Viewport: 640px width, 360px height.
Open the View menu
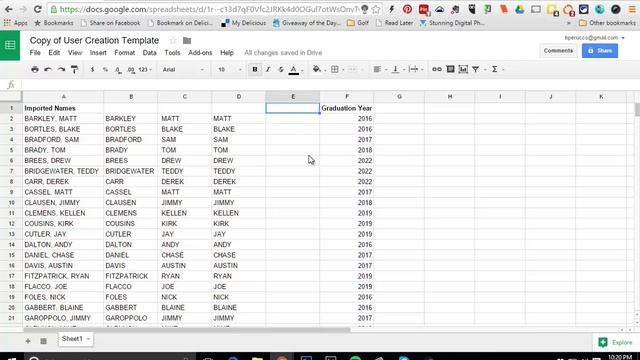tap(75, 53)
